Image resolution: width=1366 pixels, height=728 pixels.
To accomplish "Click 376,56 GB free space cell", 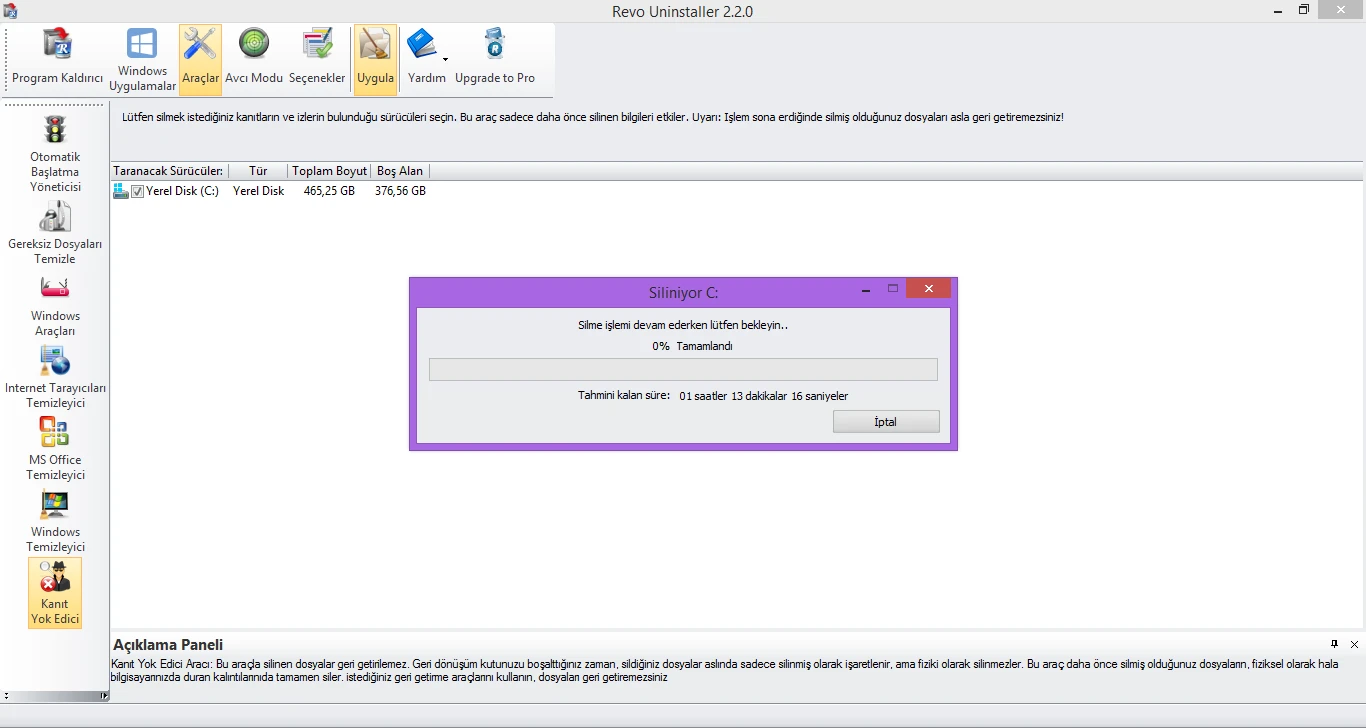I will coord(400,191).
